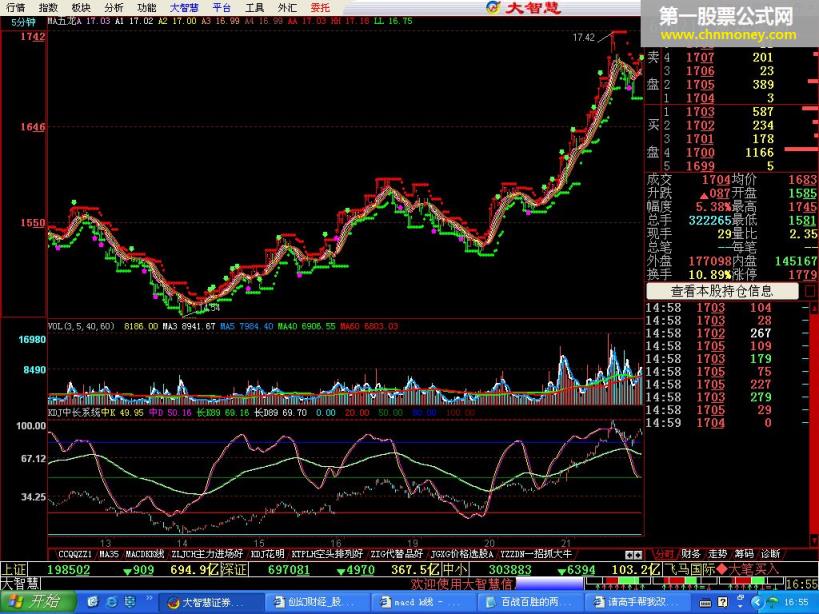Switch to the 走势 side tab
Viewport: 819px width, 614px height.
(x=717, y=554)
